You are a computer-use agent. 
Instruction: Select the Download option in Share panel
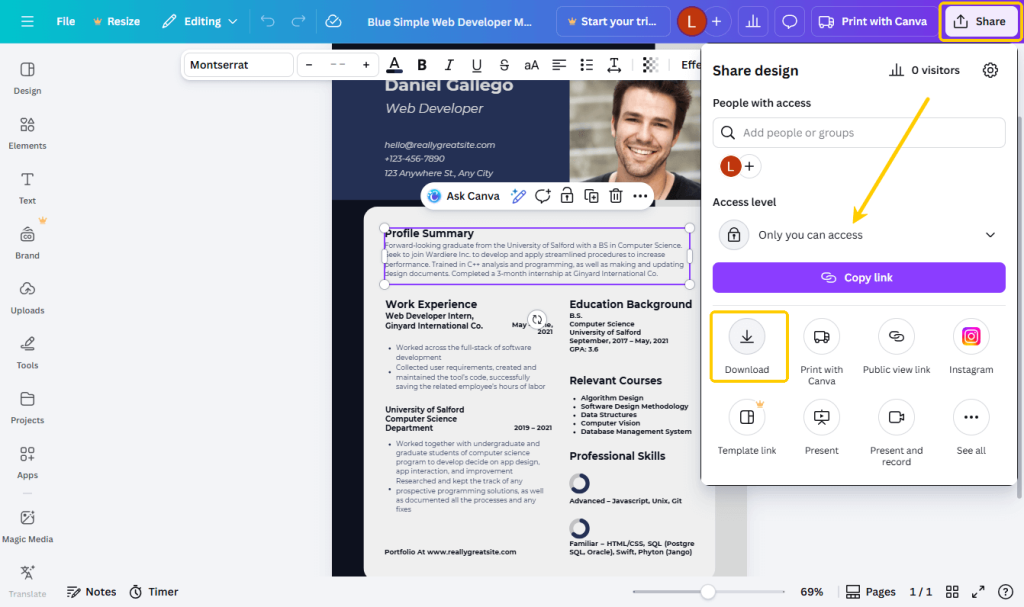pos(748,345)
